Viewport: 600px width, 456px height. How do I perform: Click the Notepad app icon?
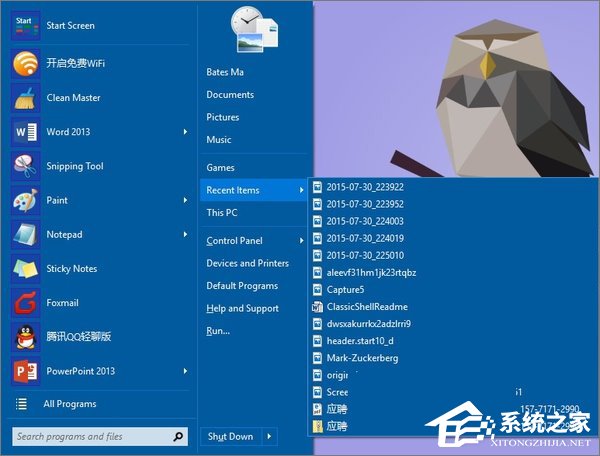[x=25, y=234]
